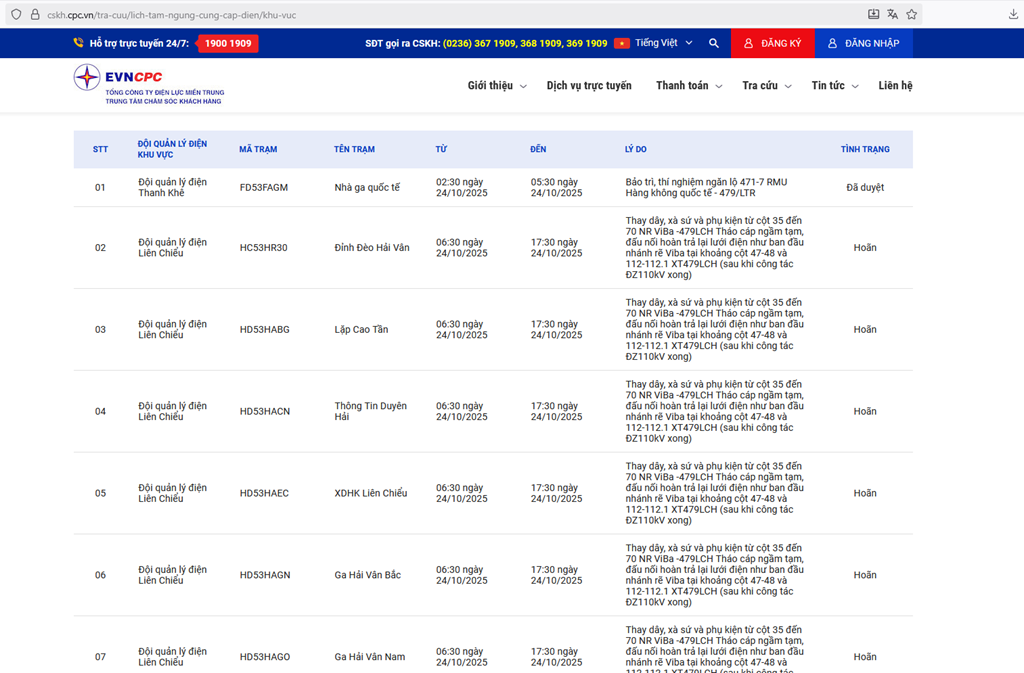Image resolution: width=1024 pixels, height=673 pixels.
Task: Click the site security lock icon
Action: 34,15
